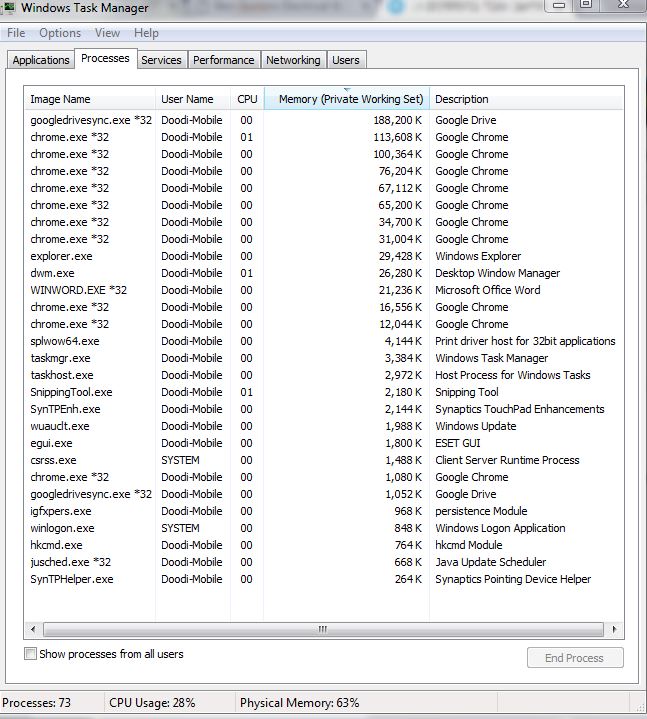647x719 pixels.
Task: Open the Help menu
Action: pyautogui.click(x=146, y=33)
